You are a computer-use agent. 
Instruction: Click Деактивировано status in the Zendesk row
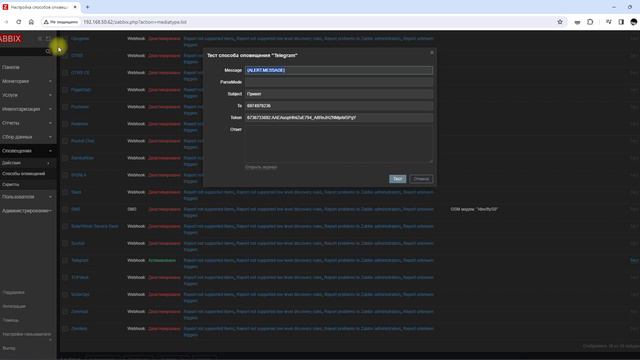click(164, 329)
